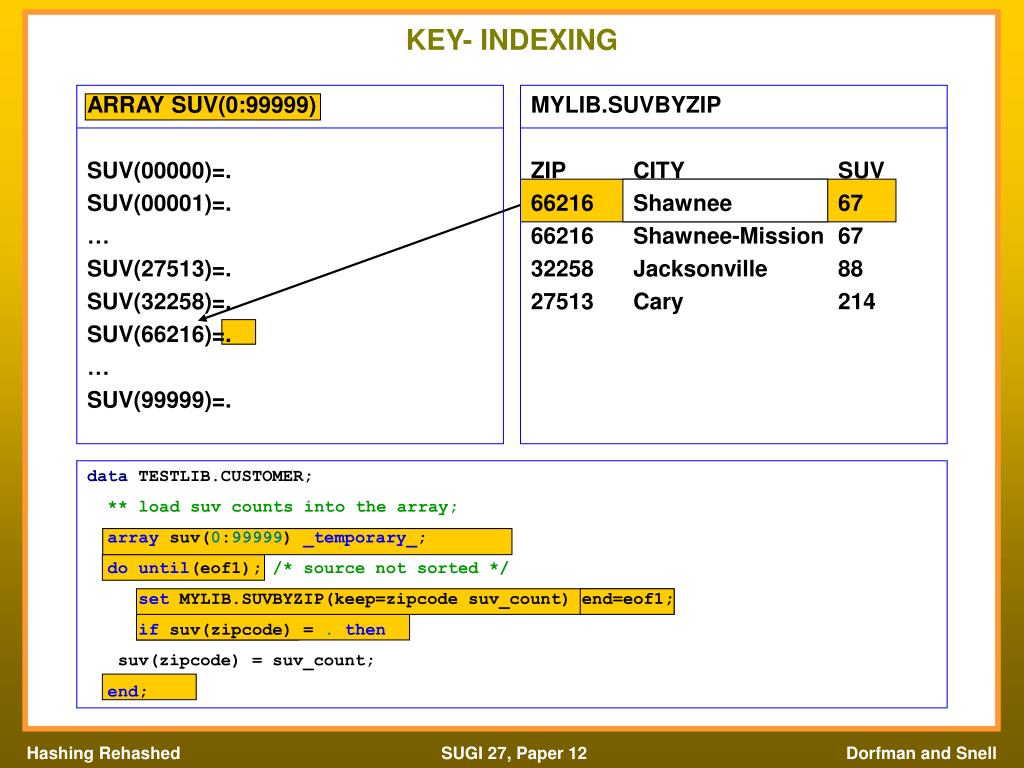Select the Shawnee-Mission city cell

tap(728, 236)
